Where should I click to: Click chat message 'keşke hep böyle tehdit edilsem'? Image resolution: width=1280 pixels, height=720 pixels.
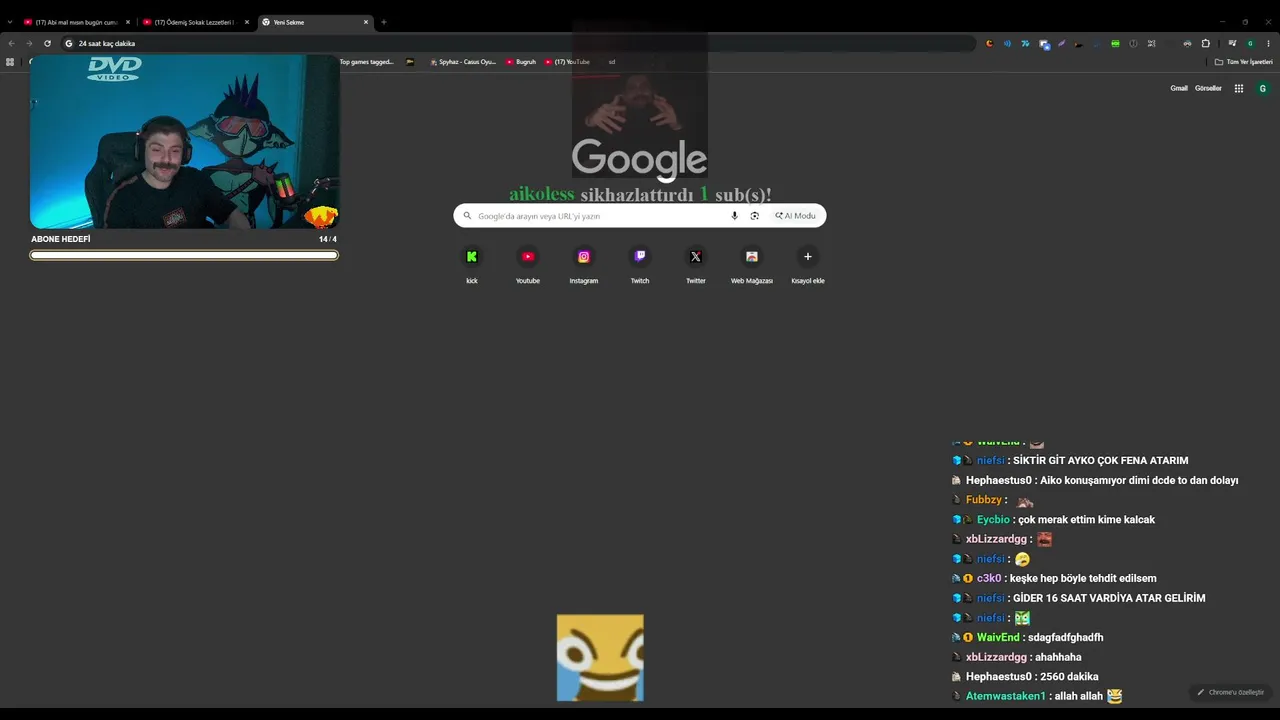[1083, 579]
